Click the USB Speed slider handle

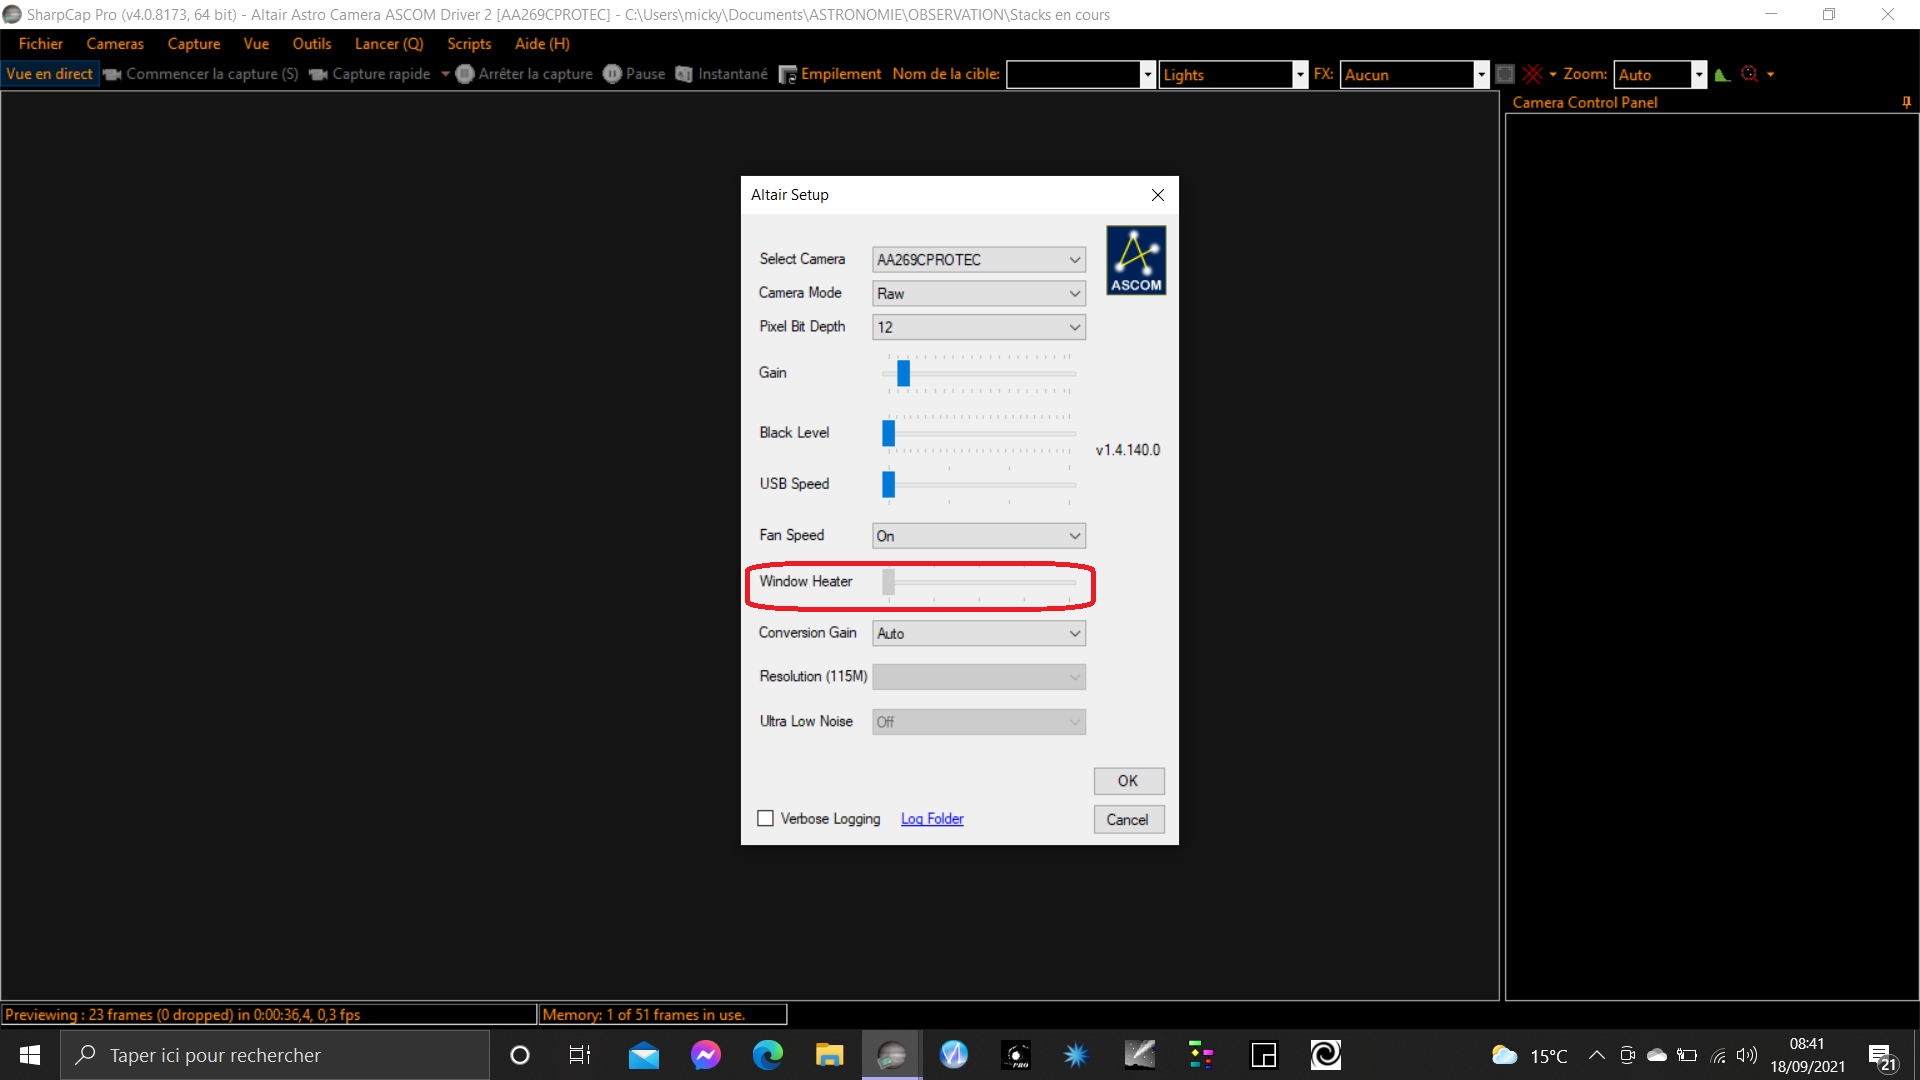[888, 484]
